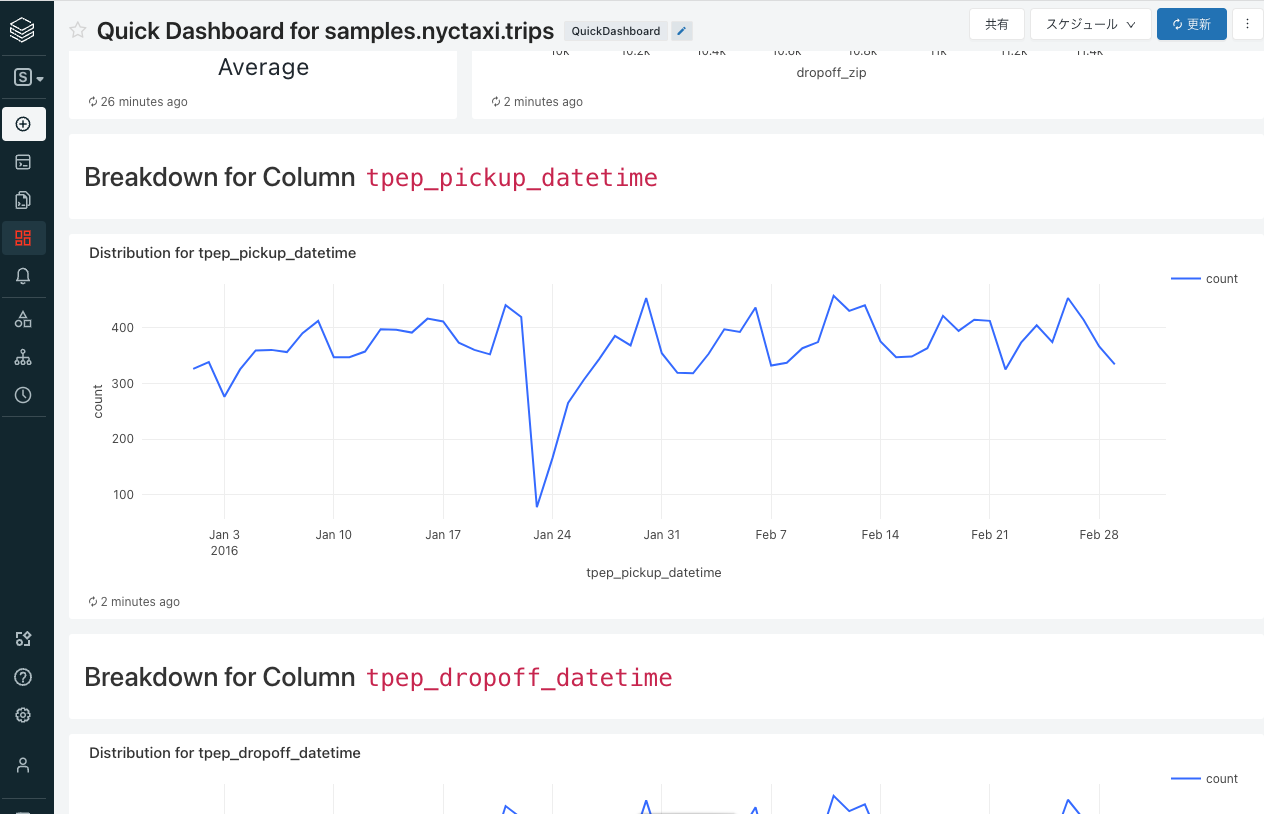Screen dimensions: 1264x814
Task: Click the Create new plus icon
Action: 24,124
